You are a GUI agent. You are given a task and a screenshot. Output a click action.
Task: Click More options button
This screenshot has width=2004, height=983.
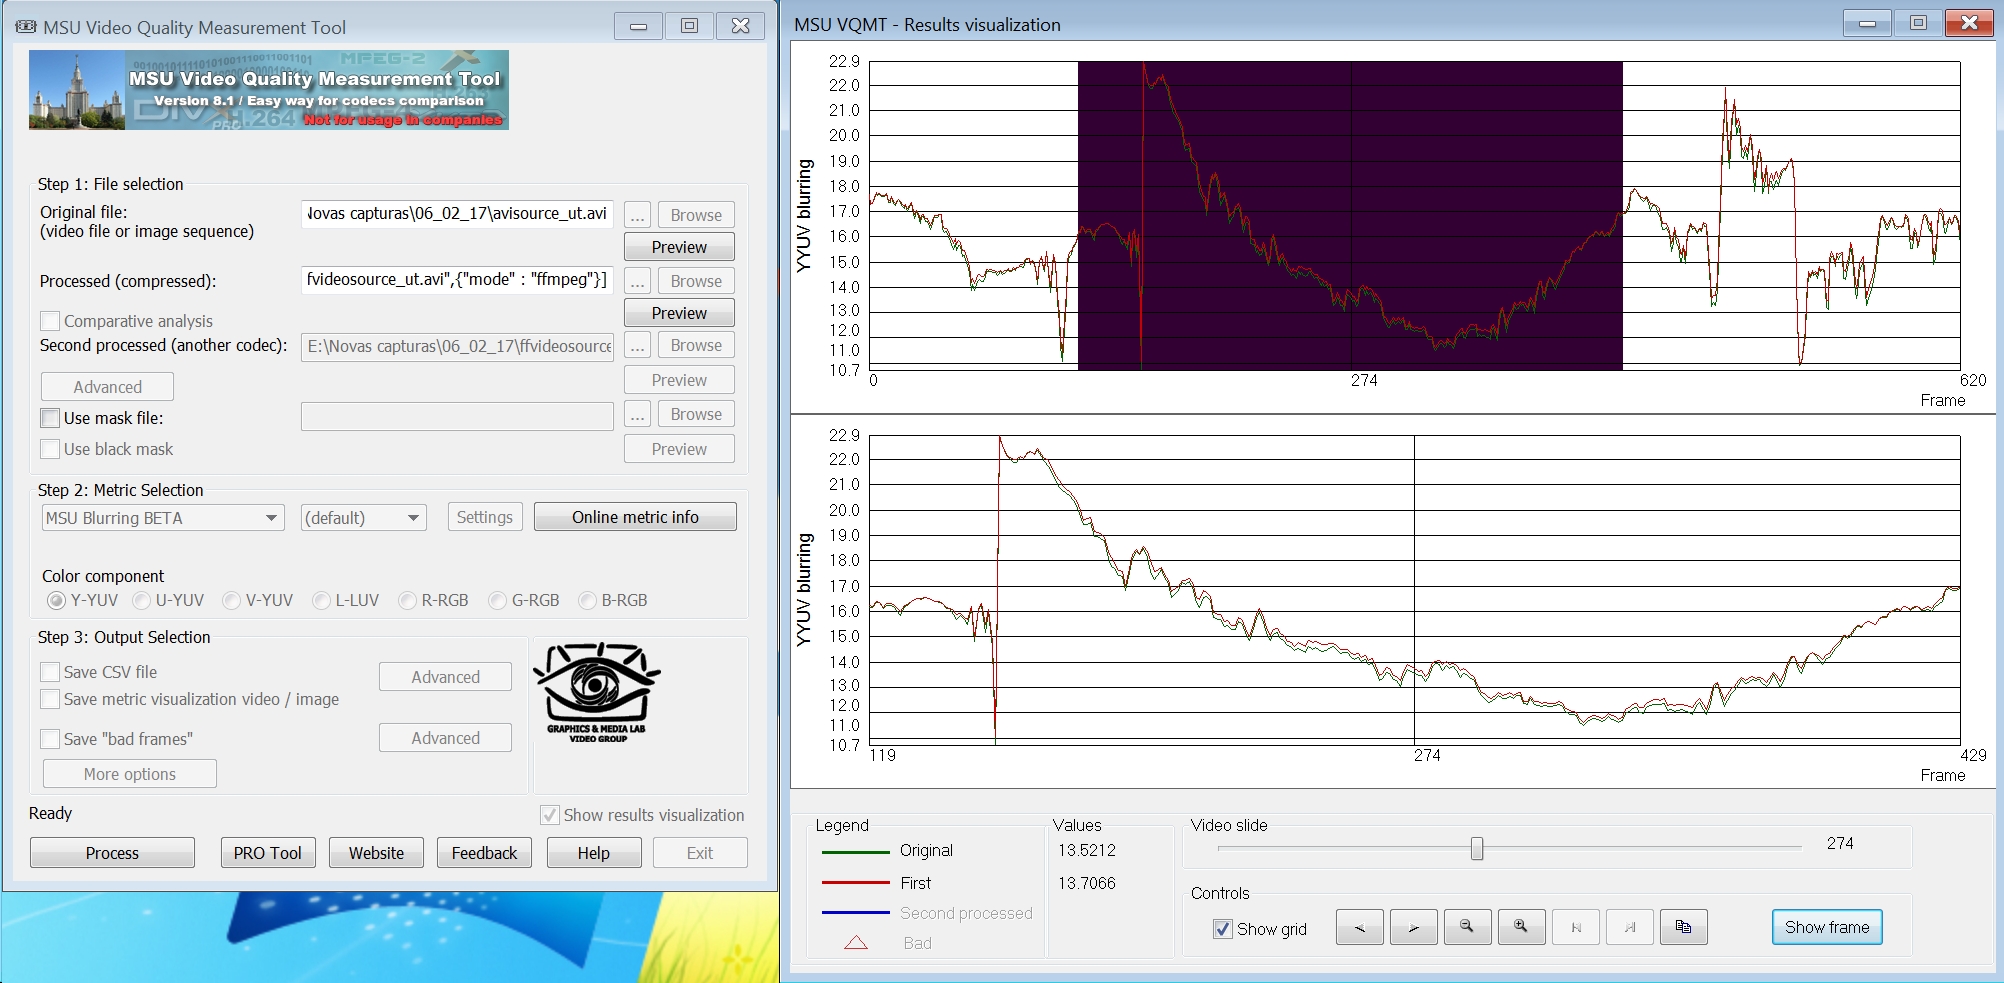pos(130,774)
